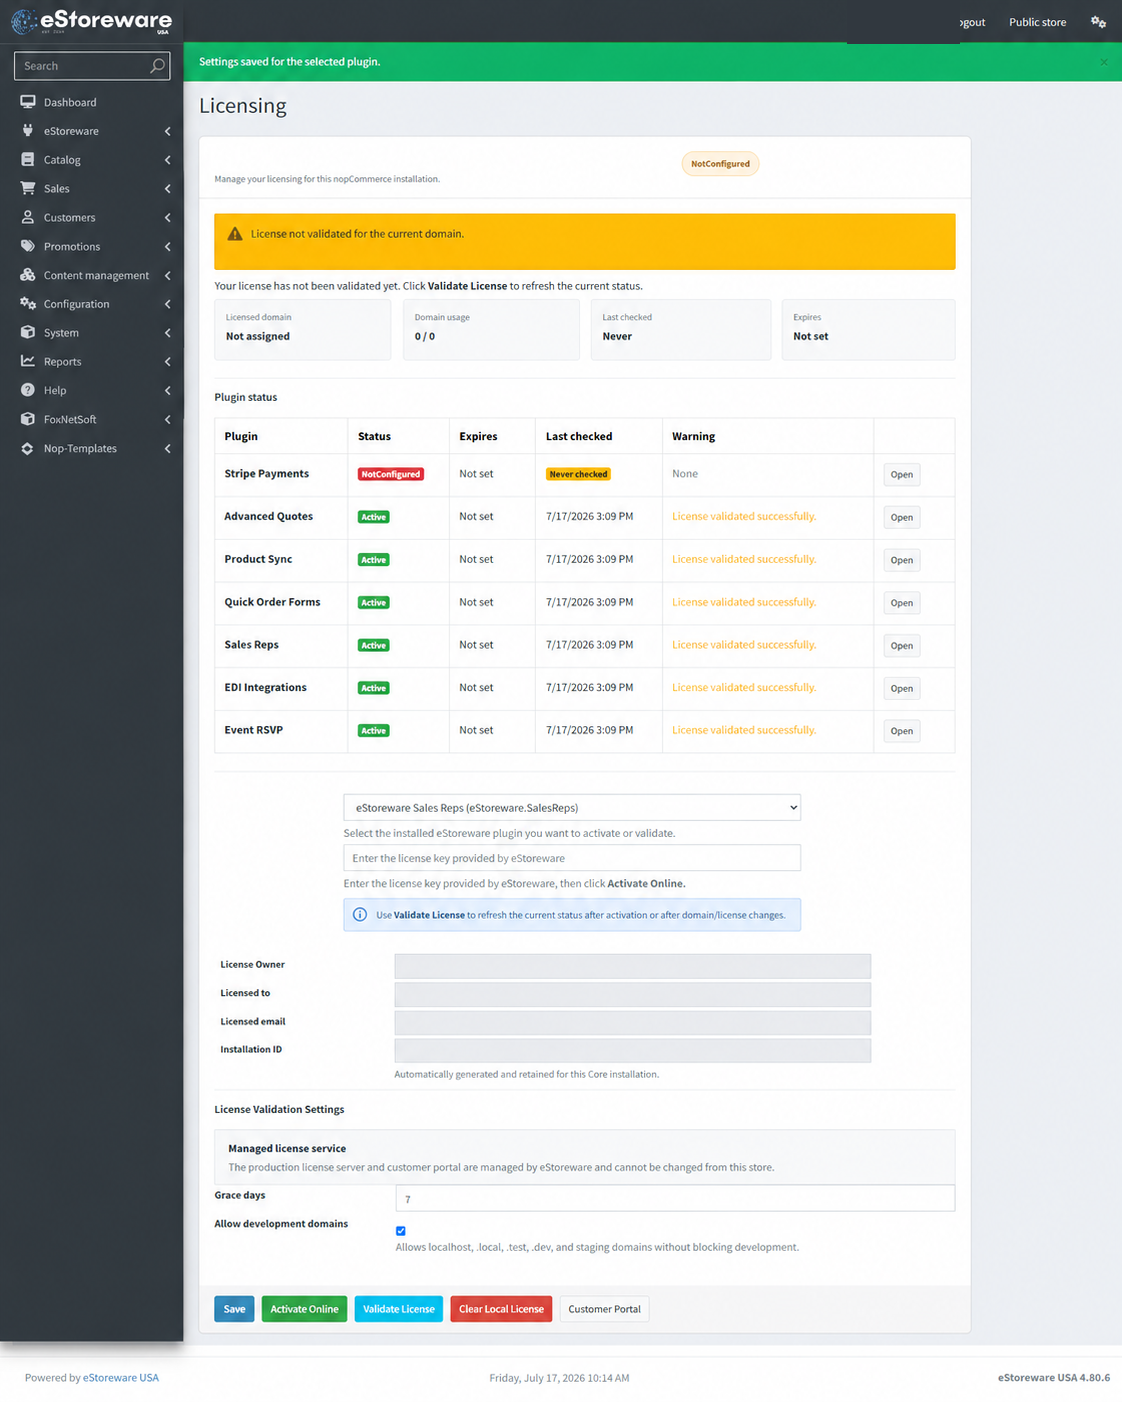Click the NotConfigured status pill at top
1122x1402 pixels.
point(720,164)
